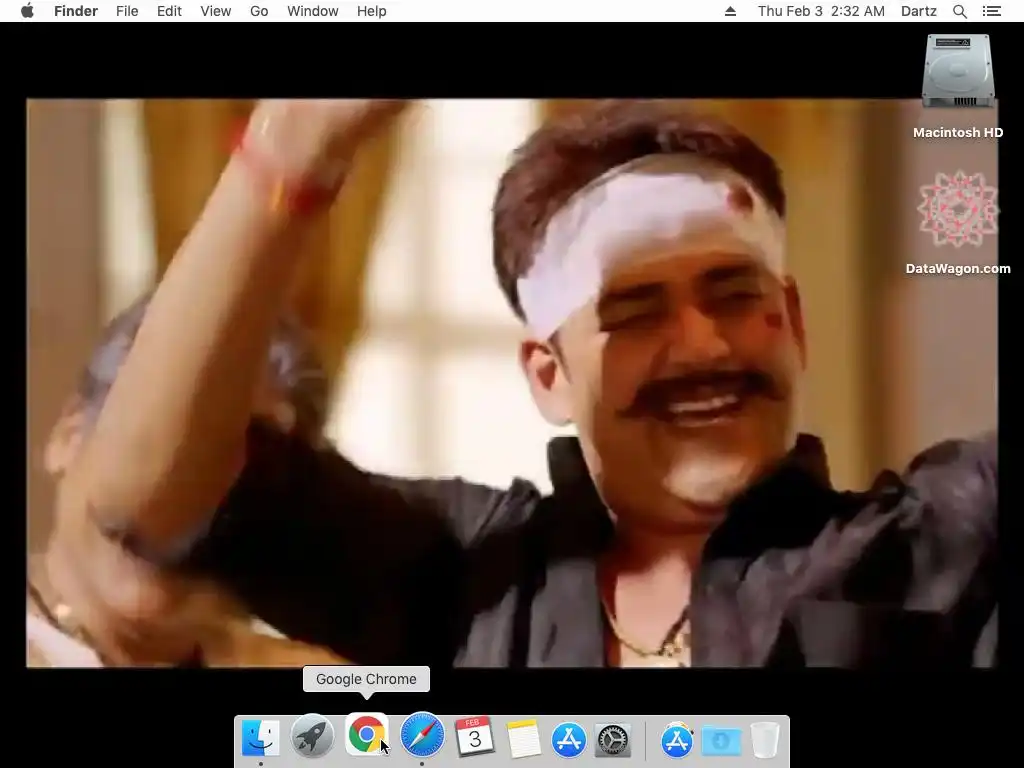Open the Go menu

pyautogui.click(x=259, y=11)
